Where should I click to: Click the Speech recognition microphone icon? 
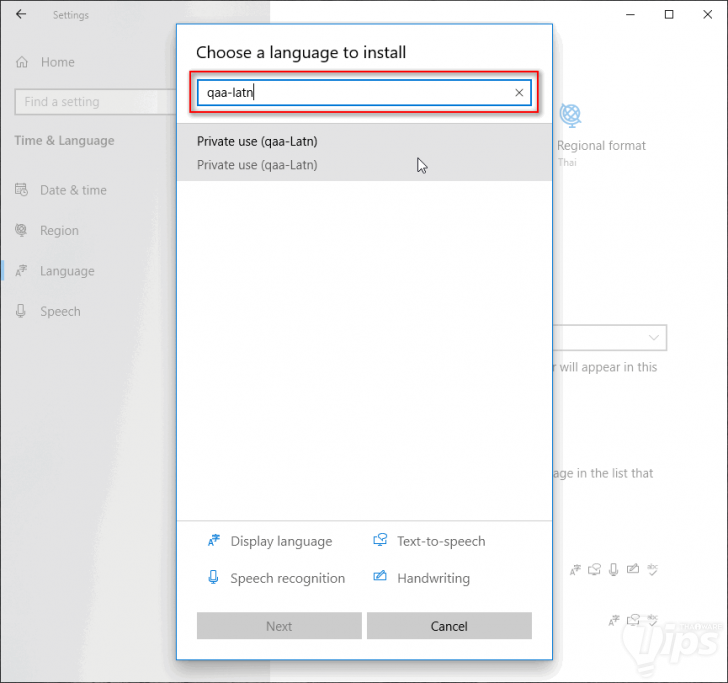[213, 578]
